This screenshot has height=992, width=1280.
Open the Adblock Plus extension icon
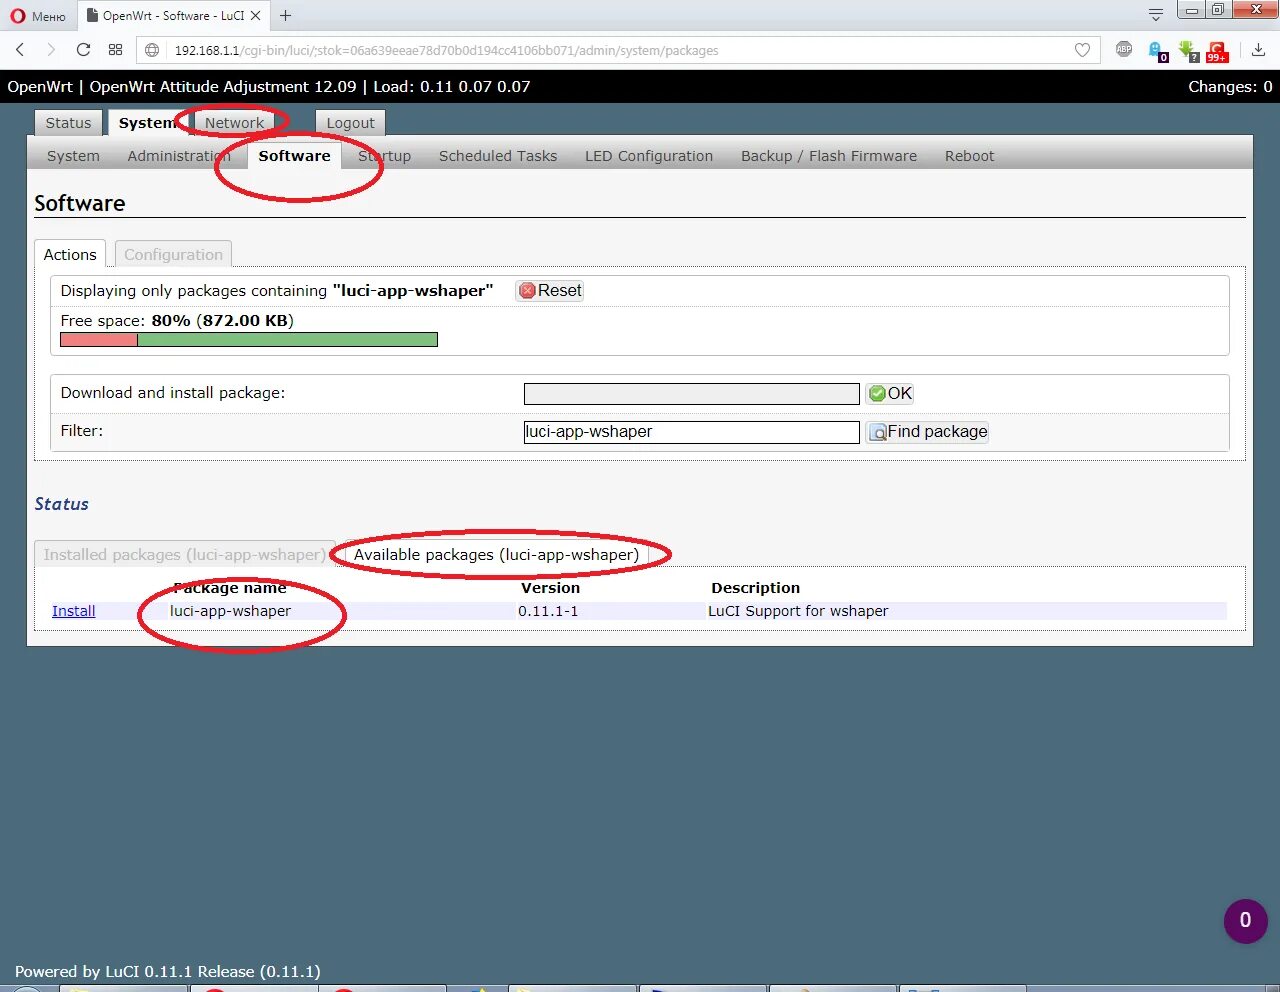(1124, 49)
